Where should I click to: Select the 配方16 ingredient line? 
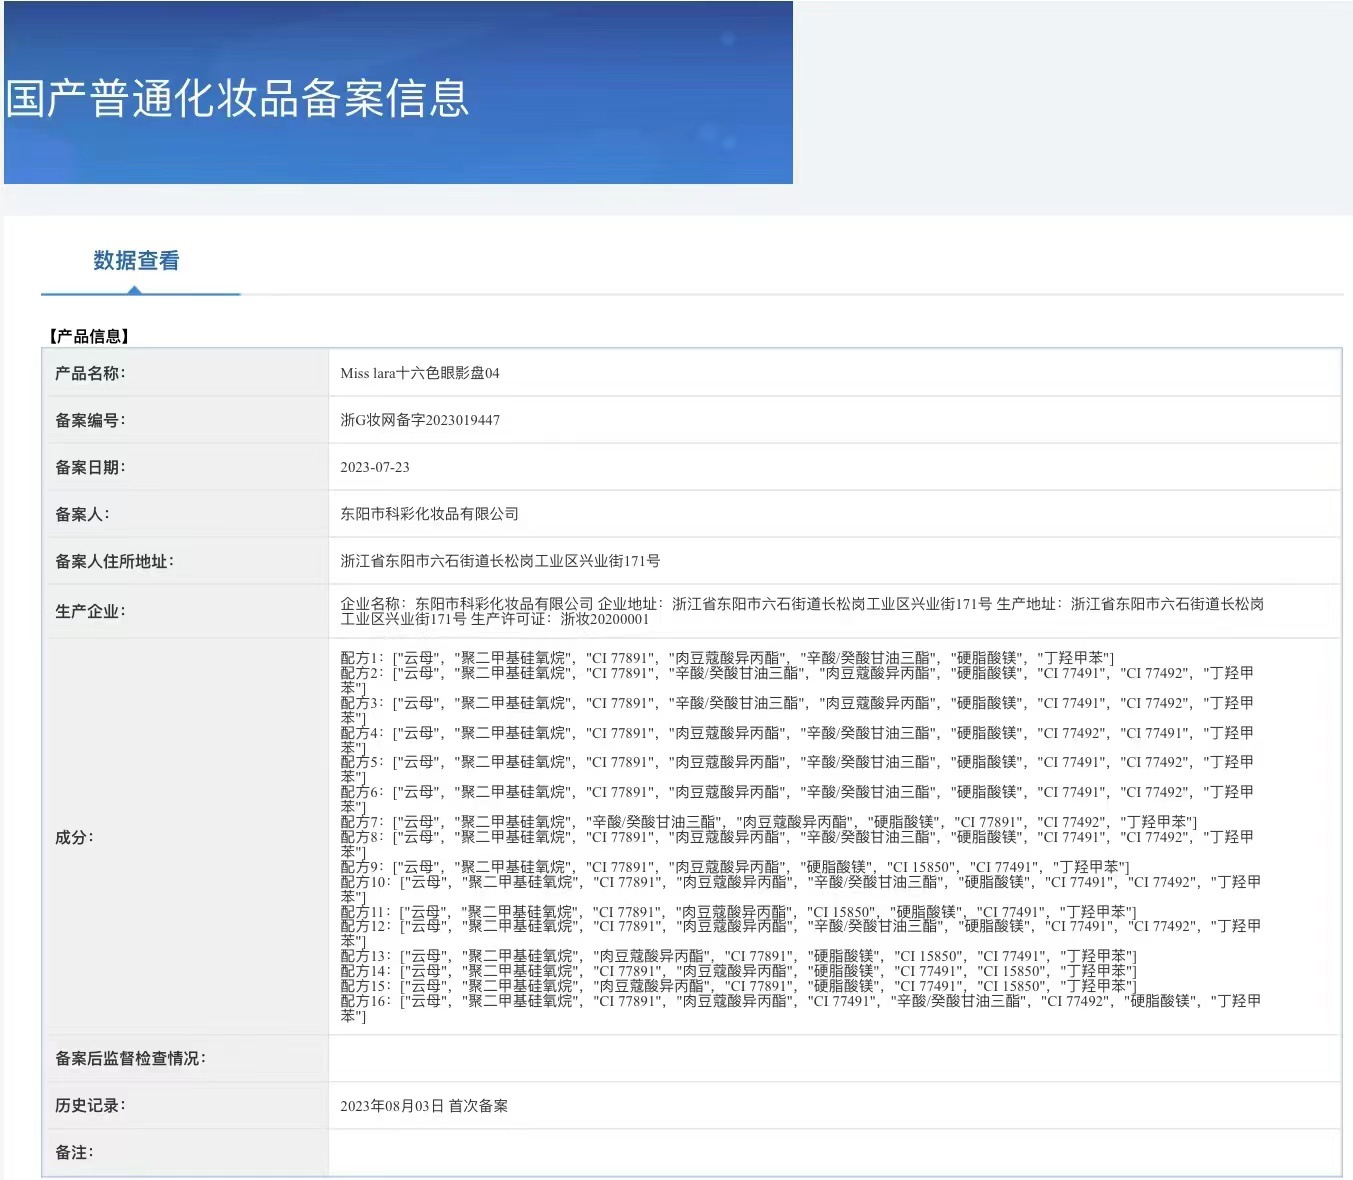pos(800,1008)
